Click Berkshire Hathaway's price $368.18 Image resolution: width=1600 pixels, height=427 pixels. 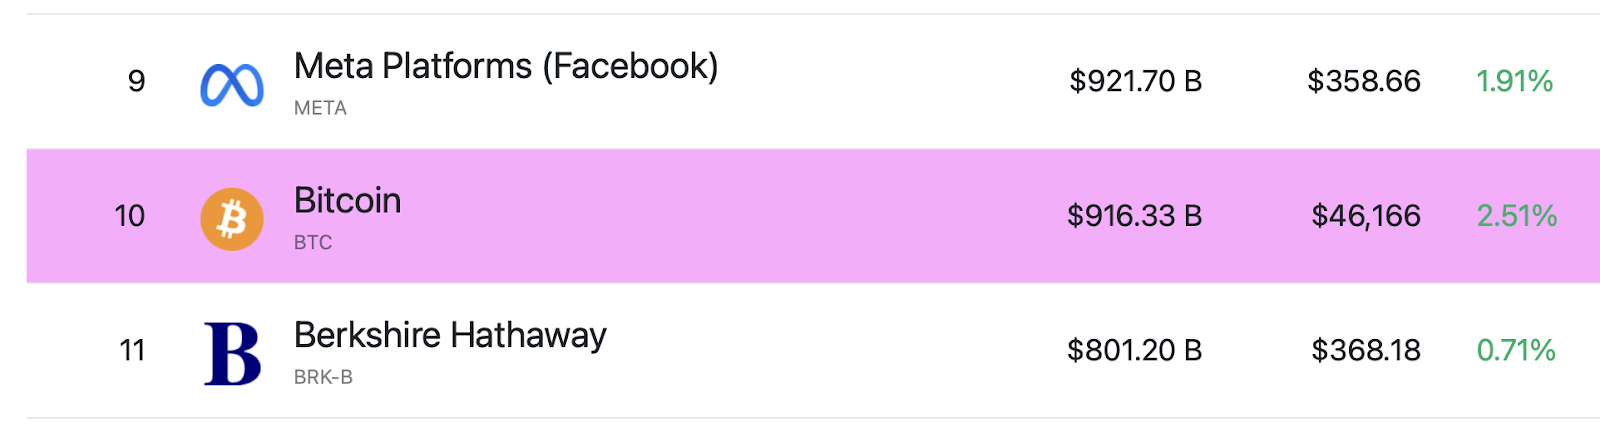click(1366, 350)
